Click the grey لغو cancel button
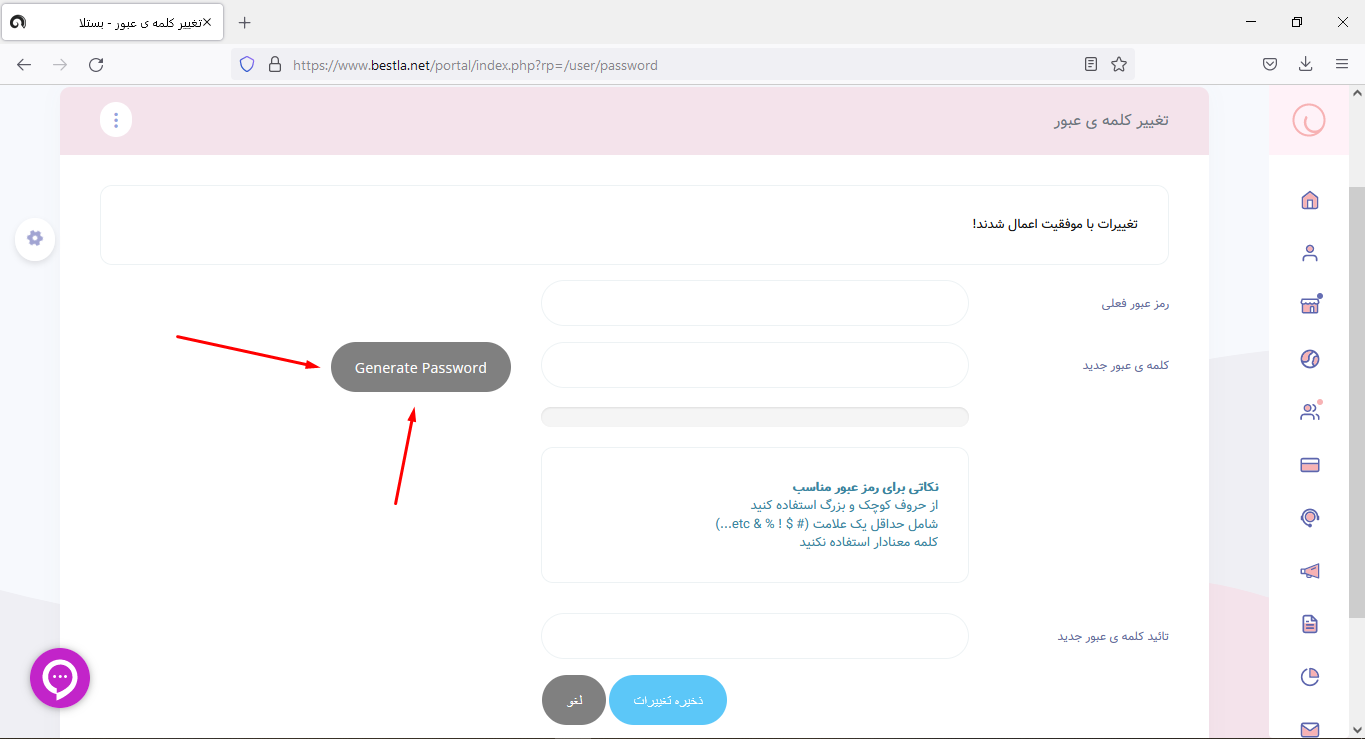1365x739 pixels. point(574,700)
